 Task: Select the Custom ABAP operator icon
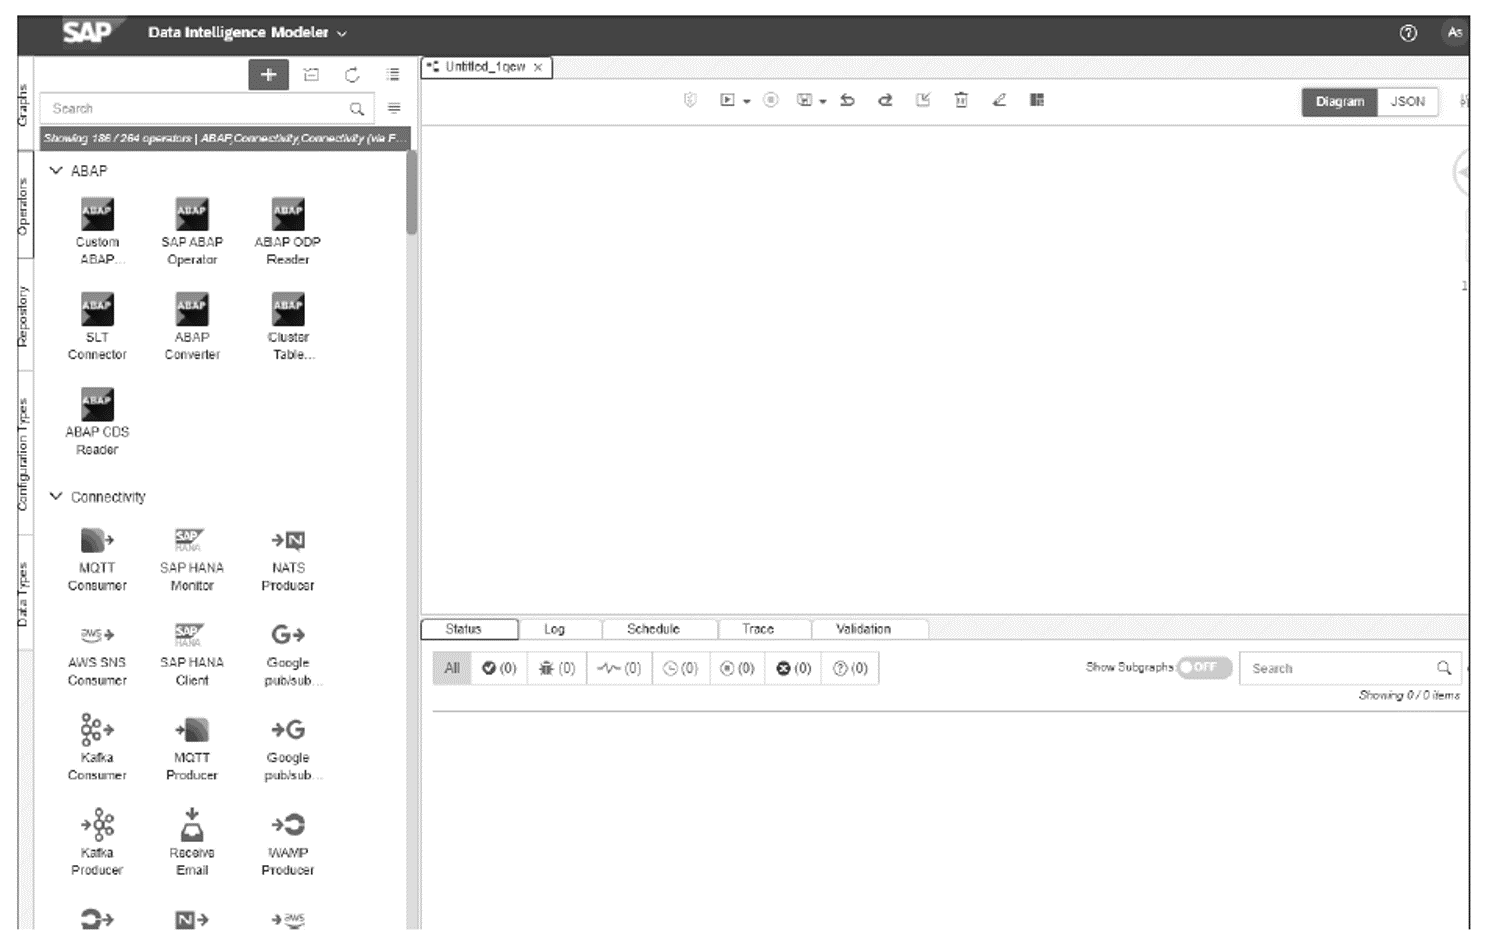[97, 213]
